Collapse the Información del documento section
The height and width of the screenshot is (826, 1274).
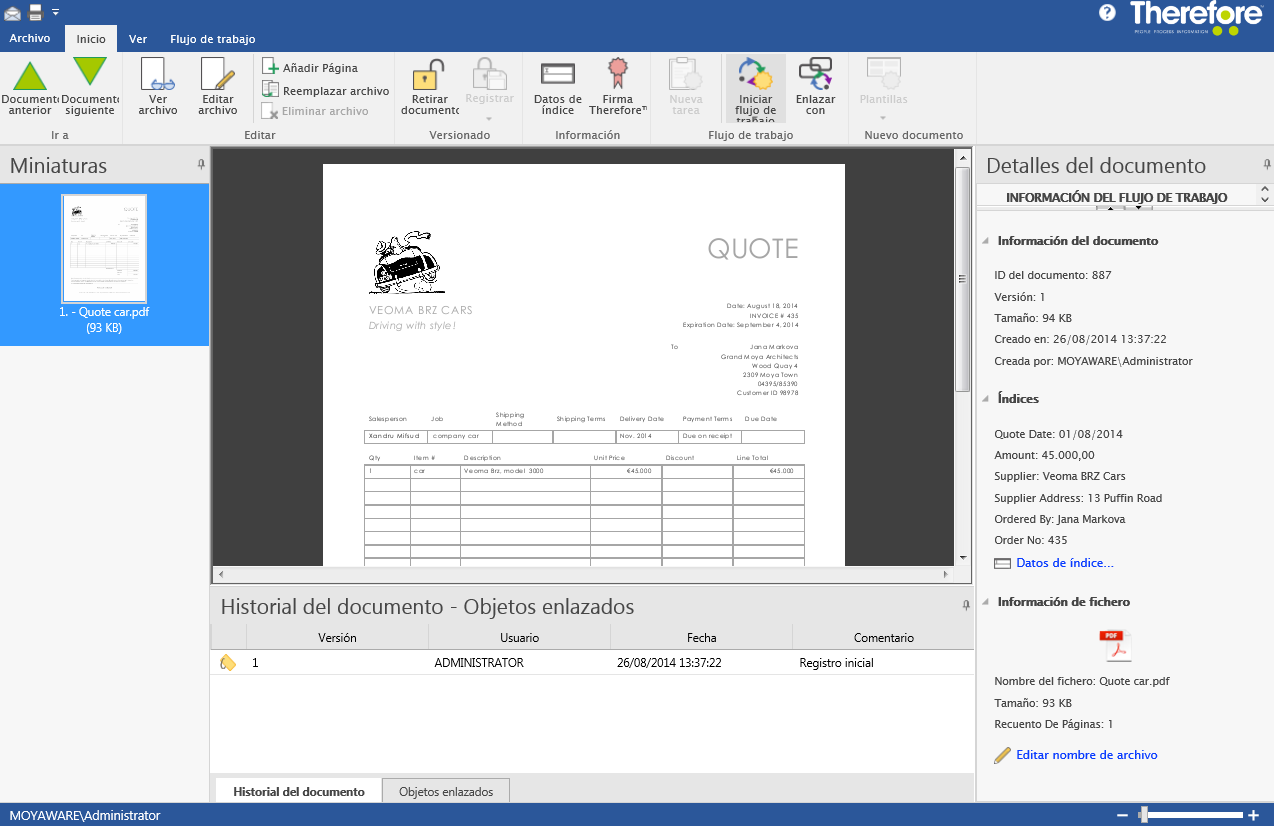987,241
